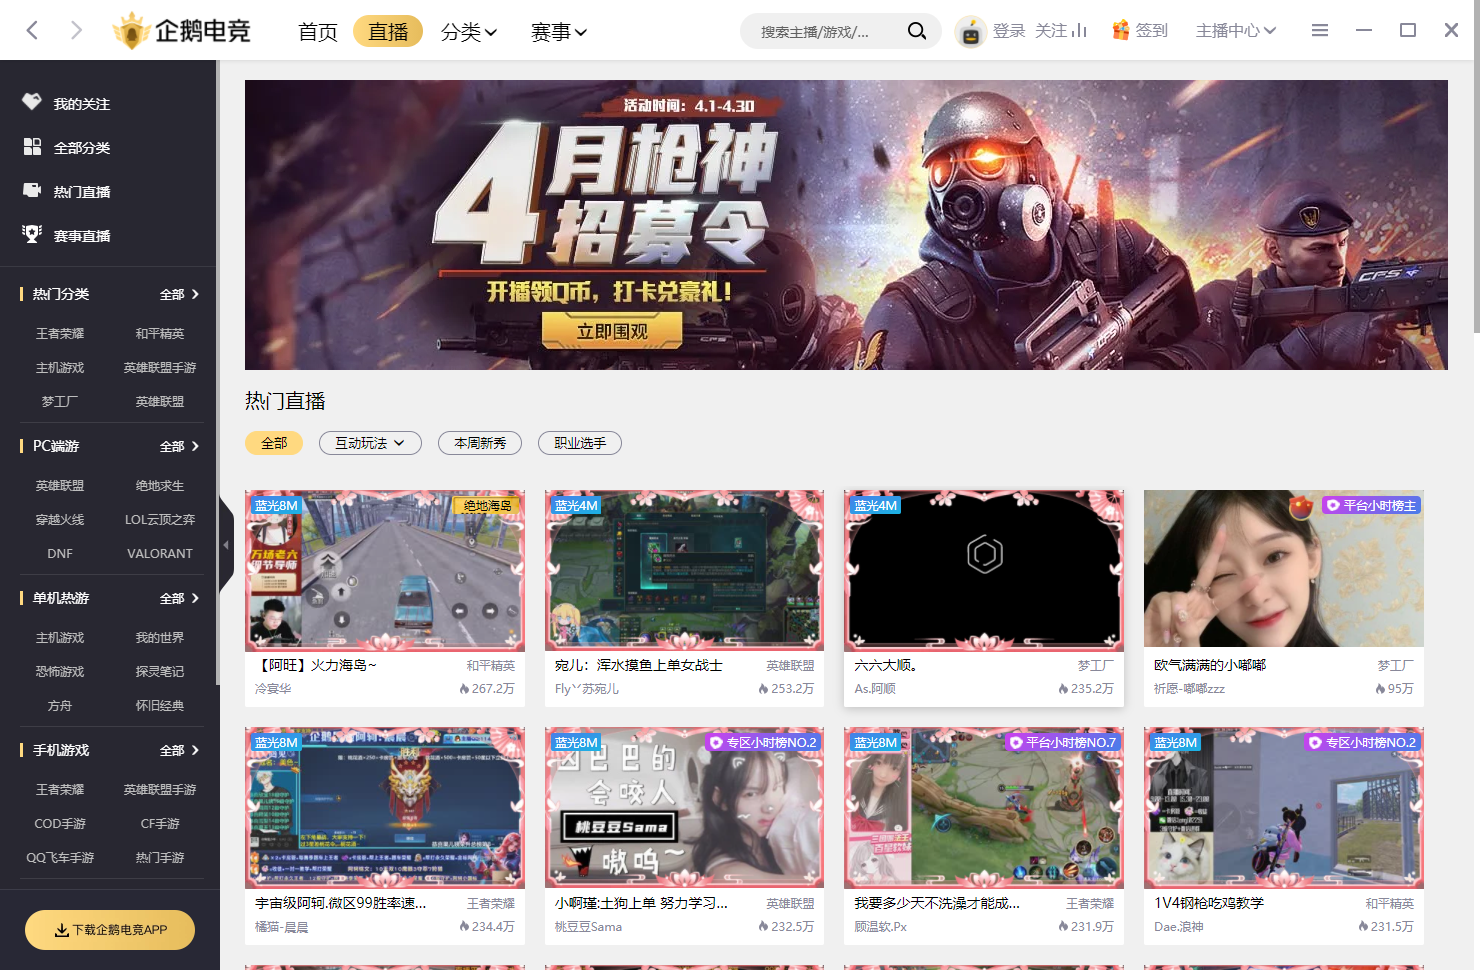1480x970 pixels.
Task: Expand 全部 beside PC端游
Action: click(180, 446)
